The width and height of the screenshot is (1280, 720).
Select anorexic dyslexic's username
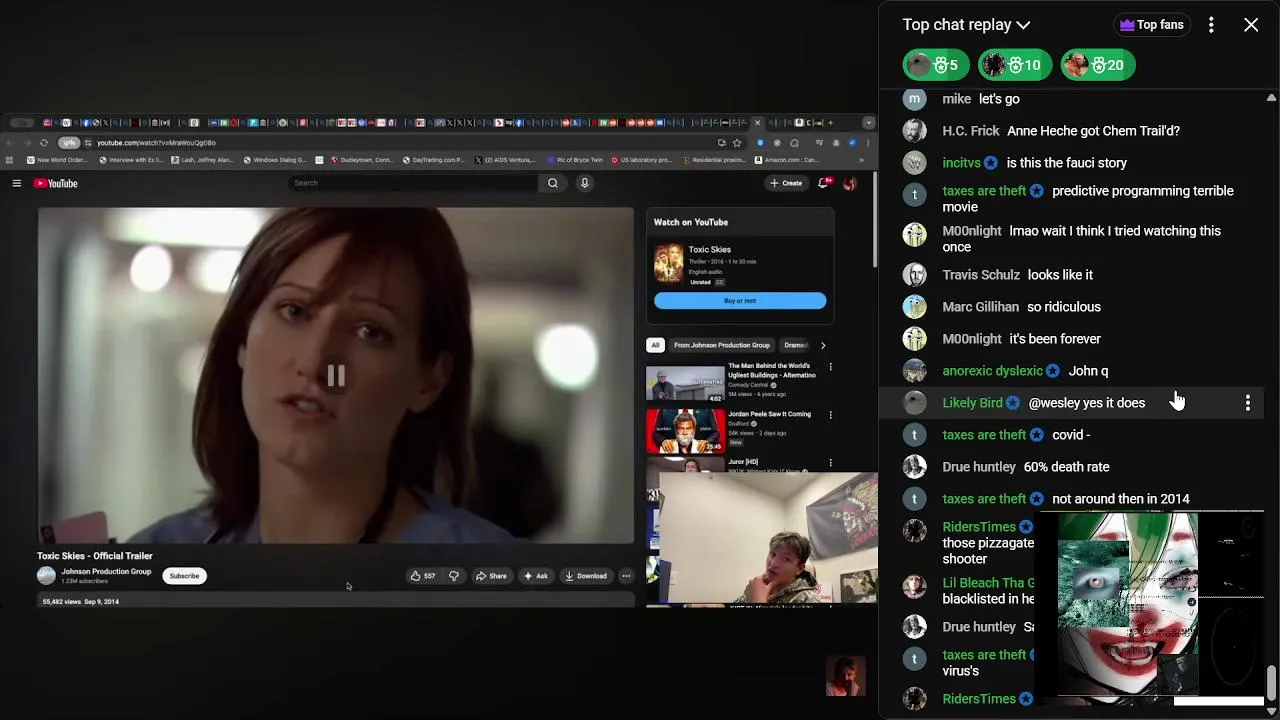(992, 371)
